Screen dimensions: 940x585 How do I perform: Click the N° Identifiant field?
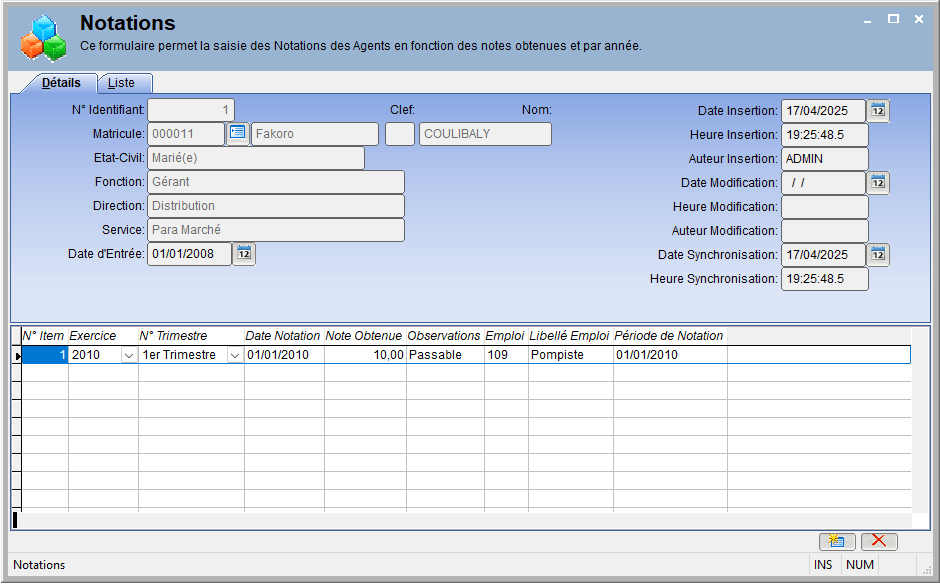pos(191,110)
